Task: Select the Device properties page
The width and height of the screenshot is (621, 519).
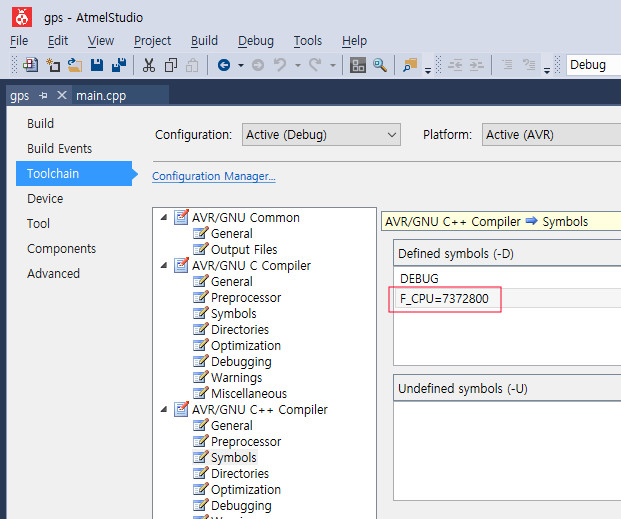Action: [45, 198]
